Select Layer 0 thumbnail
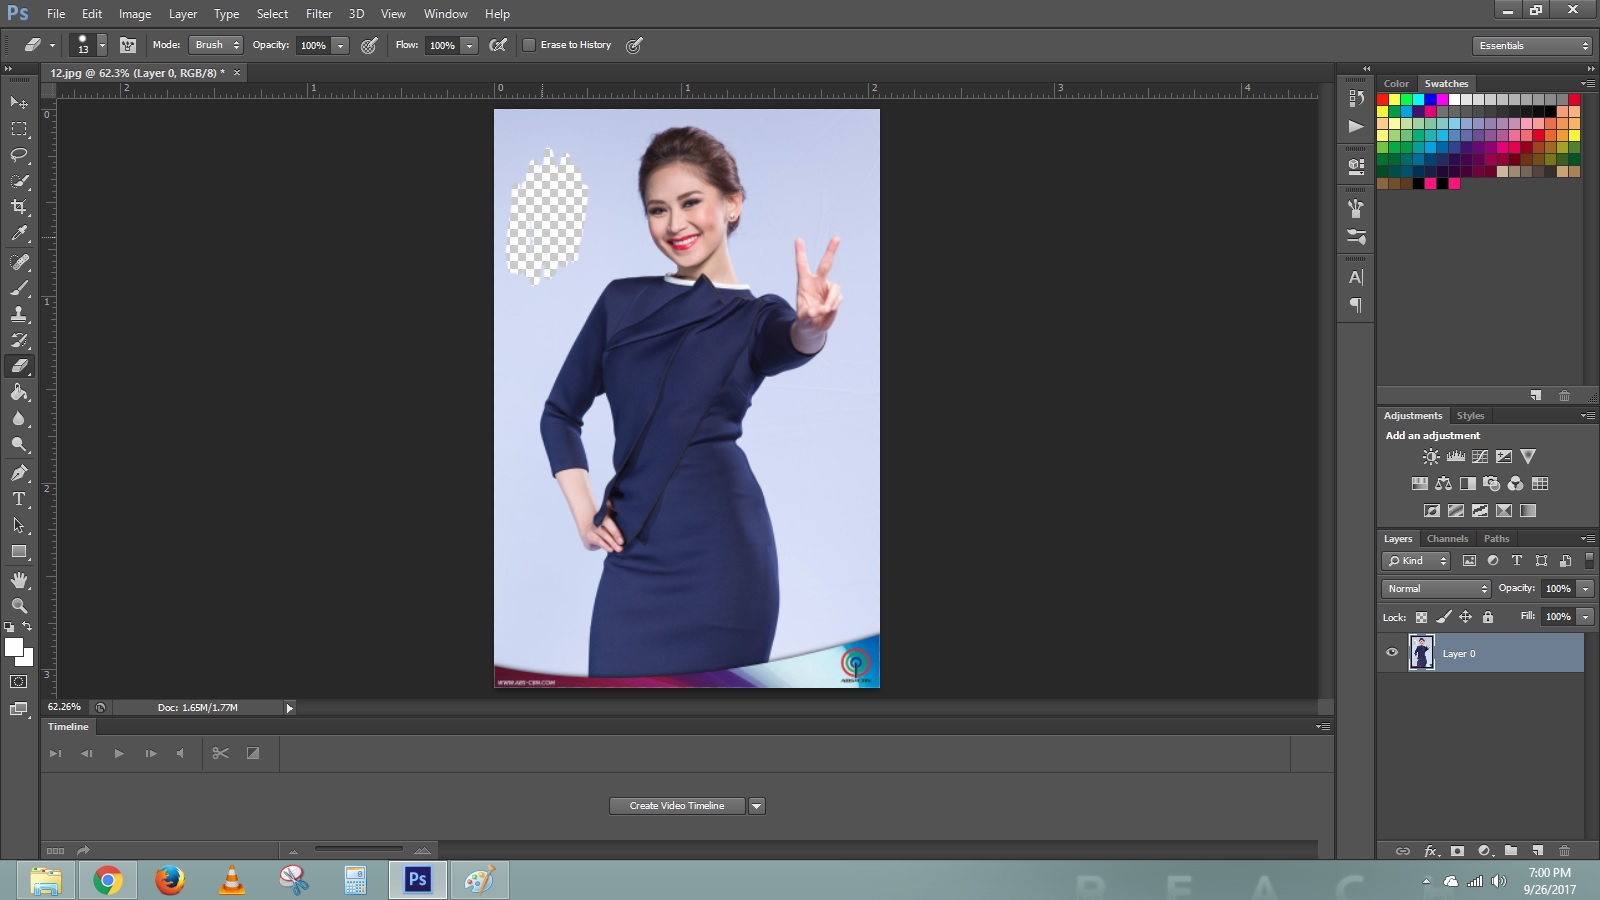 point(1421,653)
